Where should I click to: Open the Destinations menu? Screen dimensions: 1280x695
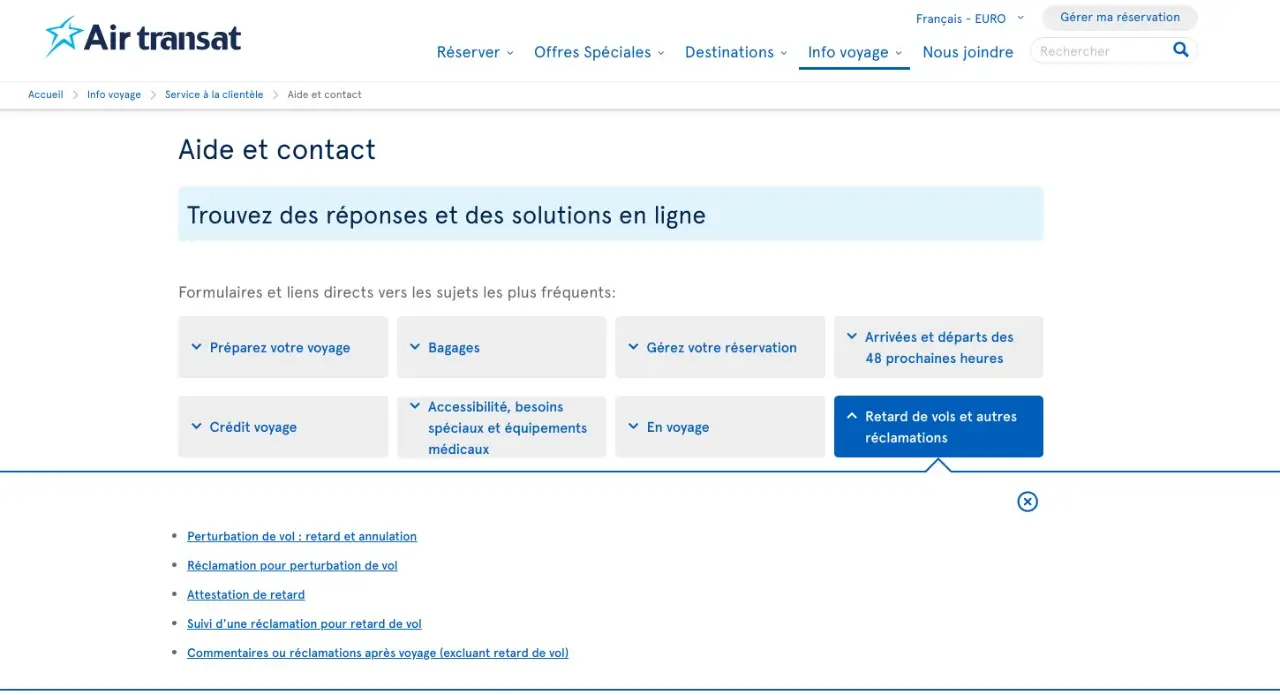pos(736,52)
